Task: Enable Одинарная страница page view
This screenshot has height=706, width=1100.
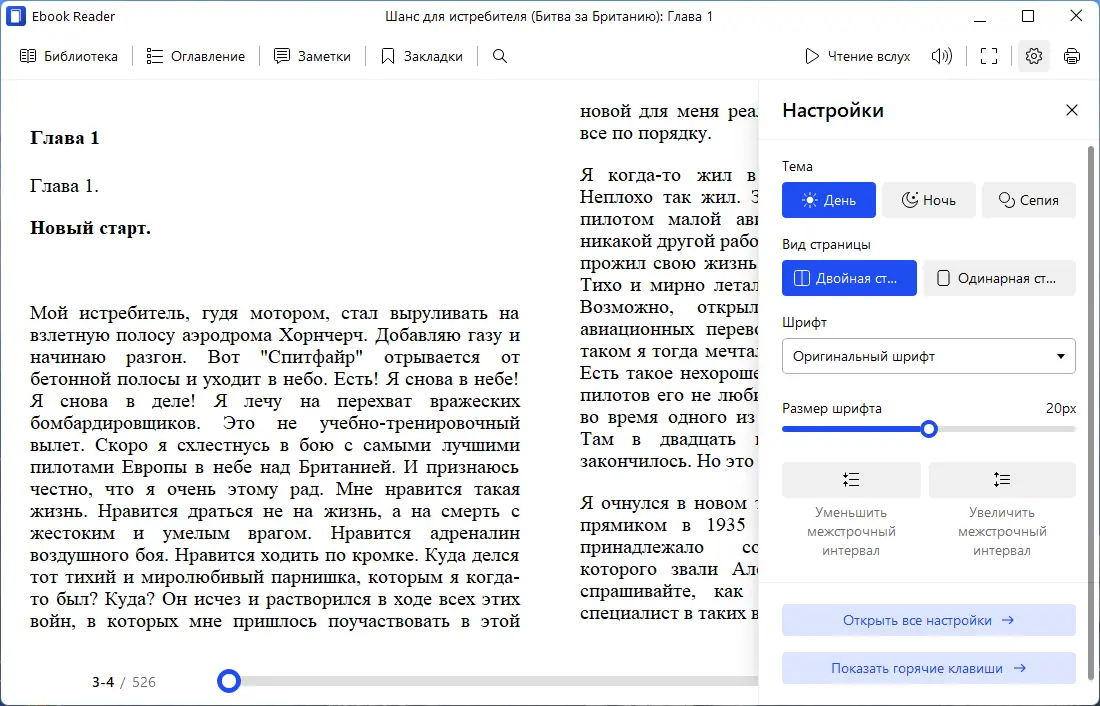Action: 999,278
